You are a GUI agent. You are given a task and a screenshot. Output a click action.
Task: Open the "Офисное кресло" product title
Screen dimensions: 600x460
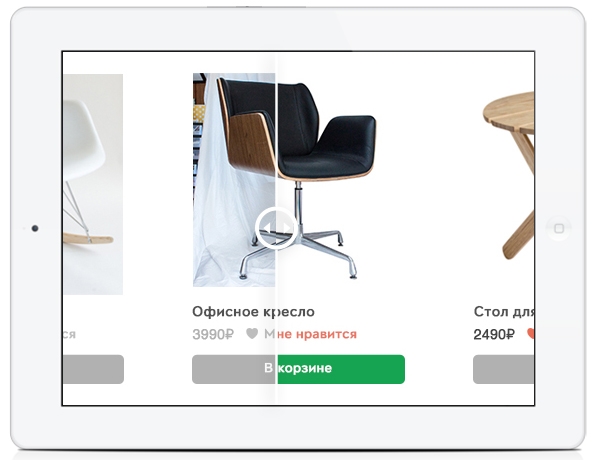pyautogui.click(x=253, y=312)
